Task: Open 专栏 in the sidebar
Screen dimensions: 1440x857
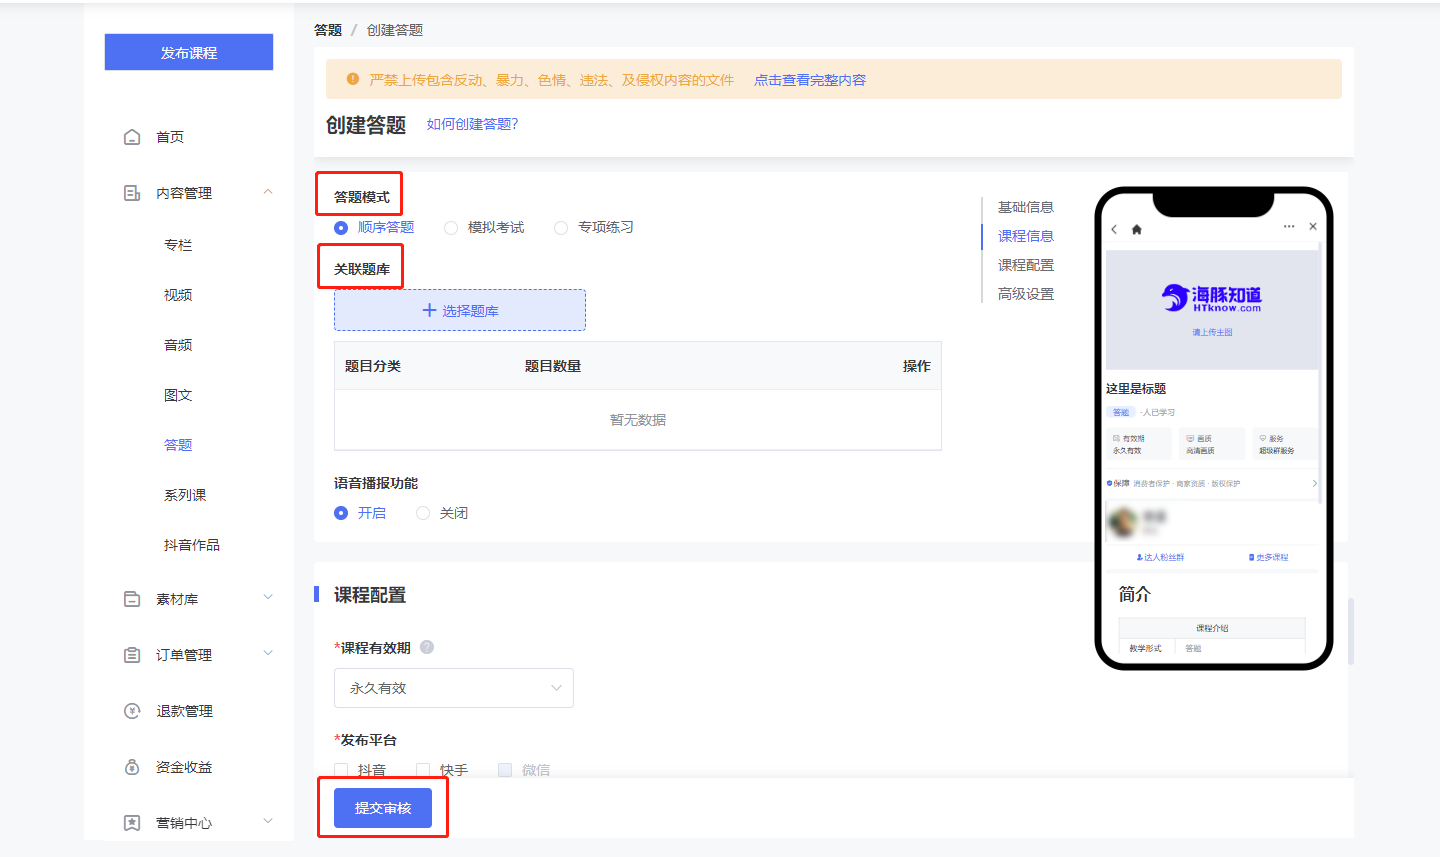Action: [178, 245]
